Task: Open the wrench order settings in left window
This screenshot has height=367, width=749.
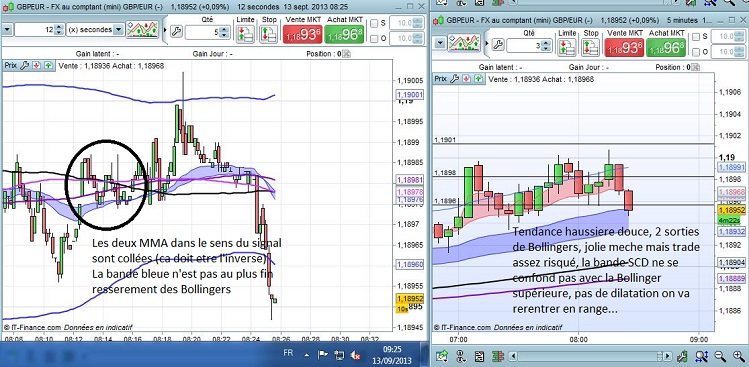Action: tap(176, 32)
